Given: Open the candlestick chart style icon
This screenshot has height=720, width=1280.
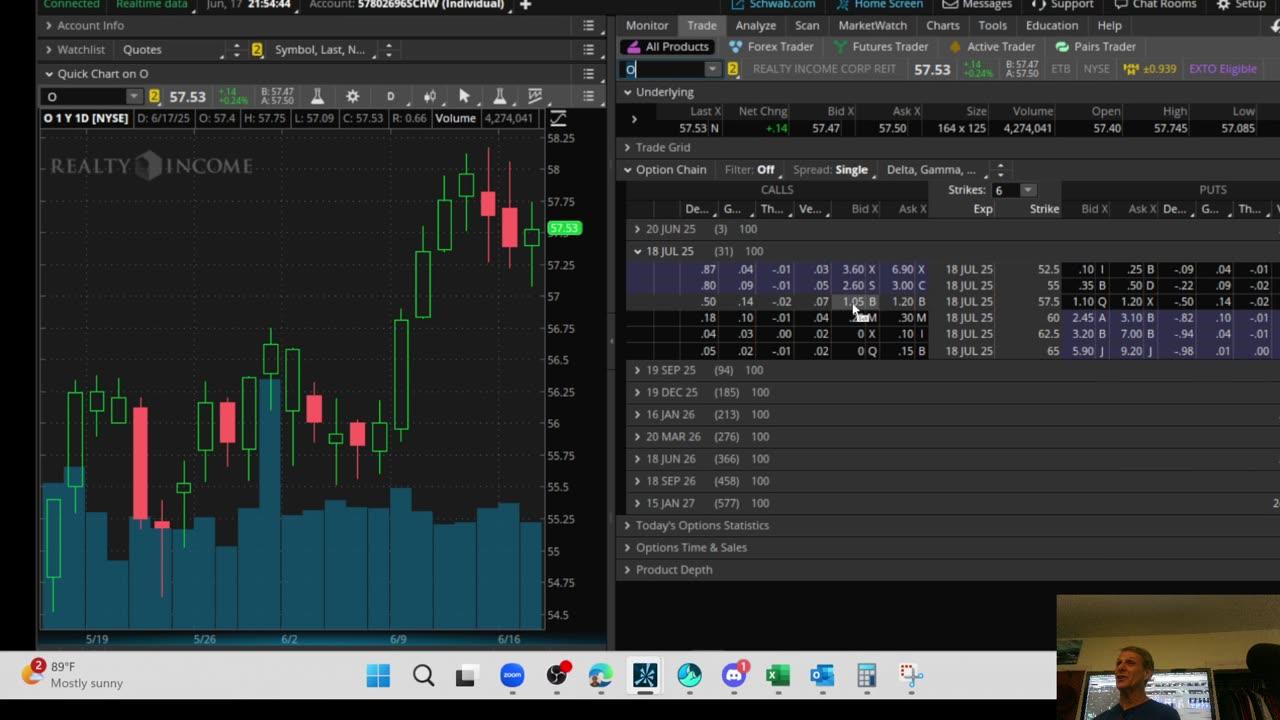Looking at the screenshot, I should (x=429, y=96).
